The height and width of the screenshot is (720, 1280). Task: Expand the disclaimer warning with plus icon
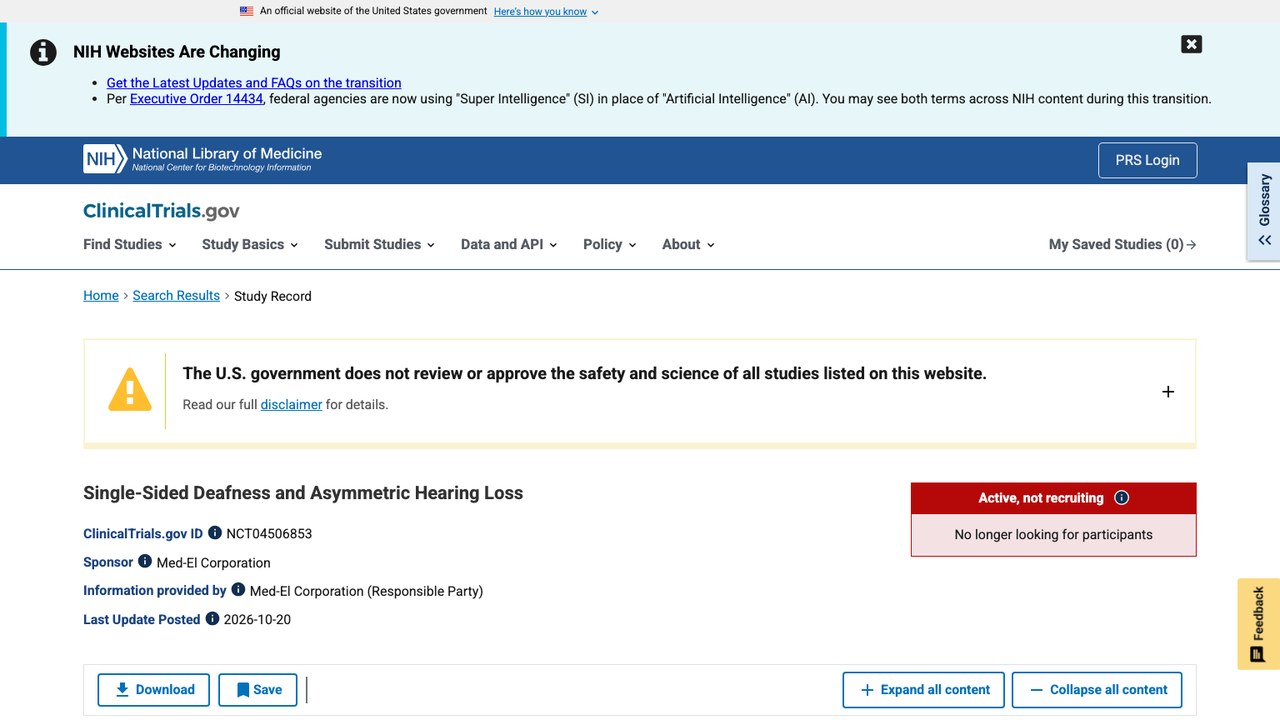[1168, 392]
